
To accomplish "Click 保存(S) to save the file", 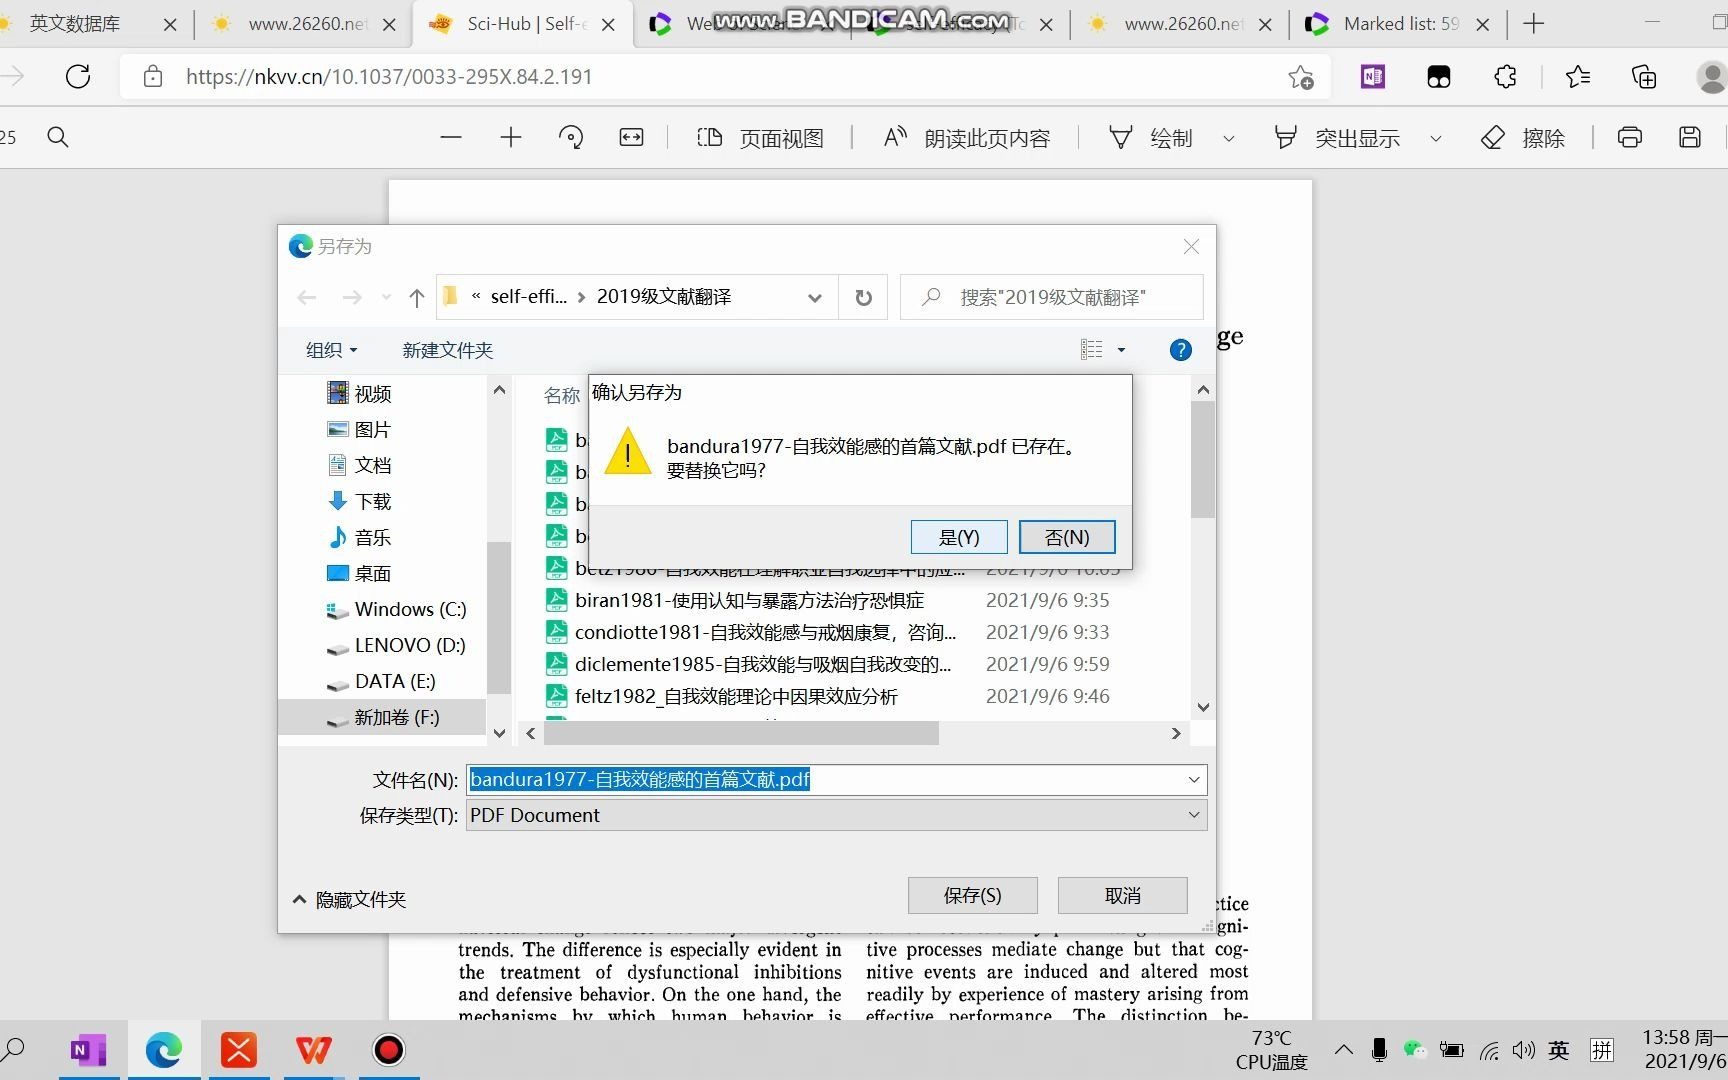I will [971, 895].
